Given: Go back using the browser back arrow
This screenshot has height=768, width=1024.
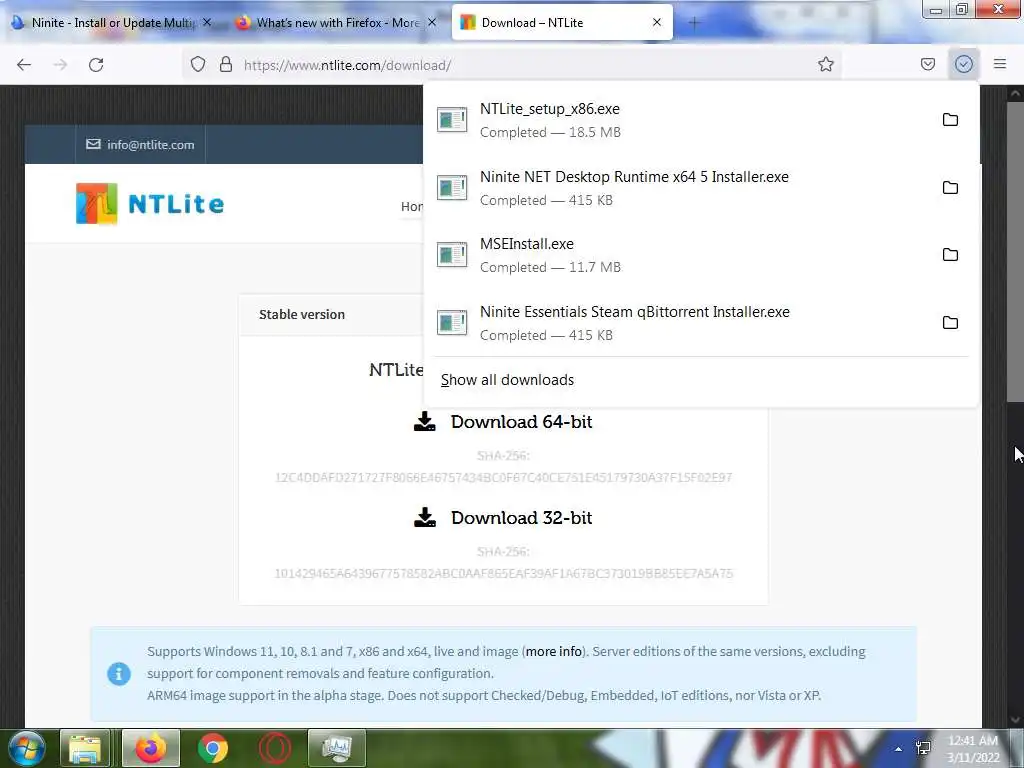Looking at the screenshot, I should 24,65.
